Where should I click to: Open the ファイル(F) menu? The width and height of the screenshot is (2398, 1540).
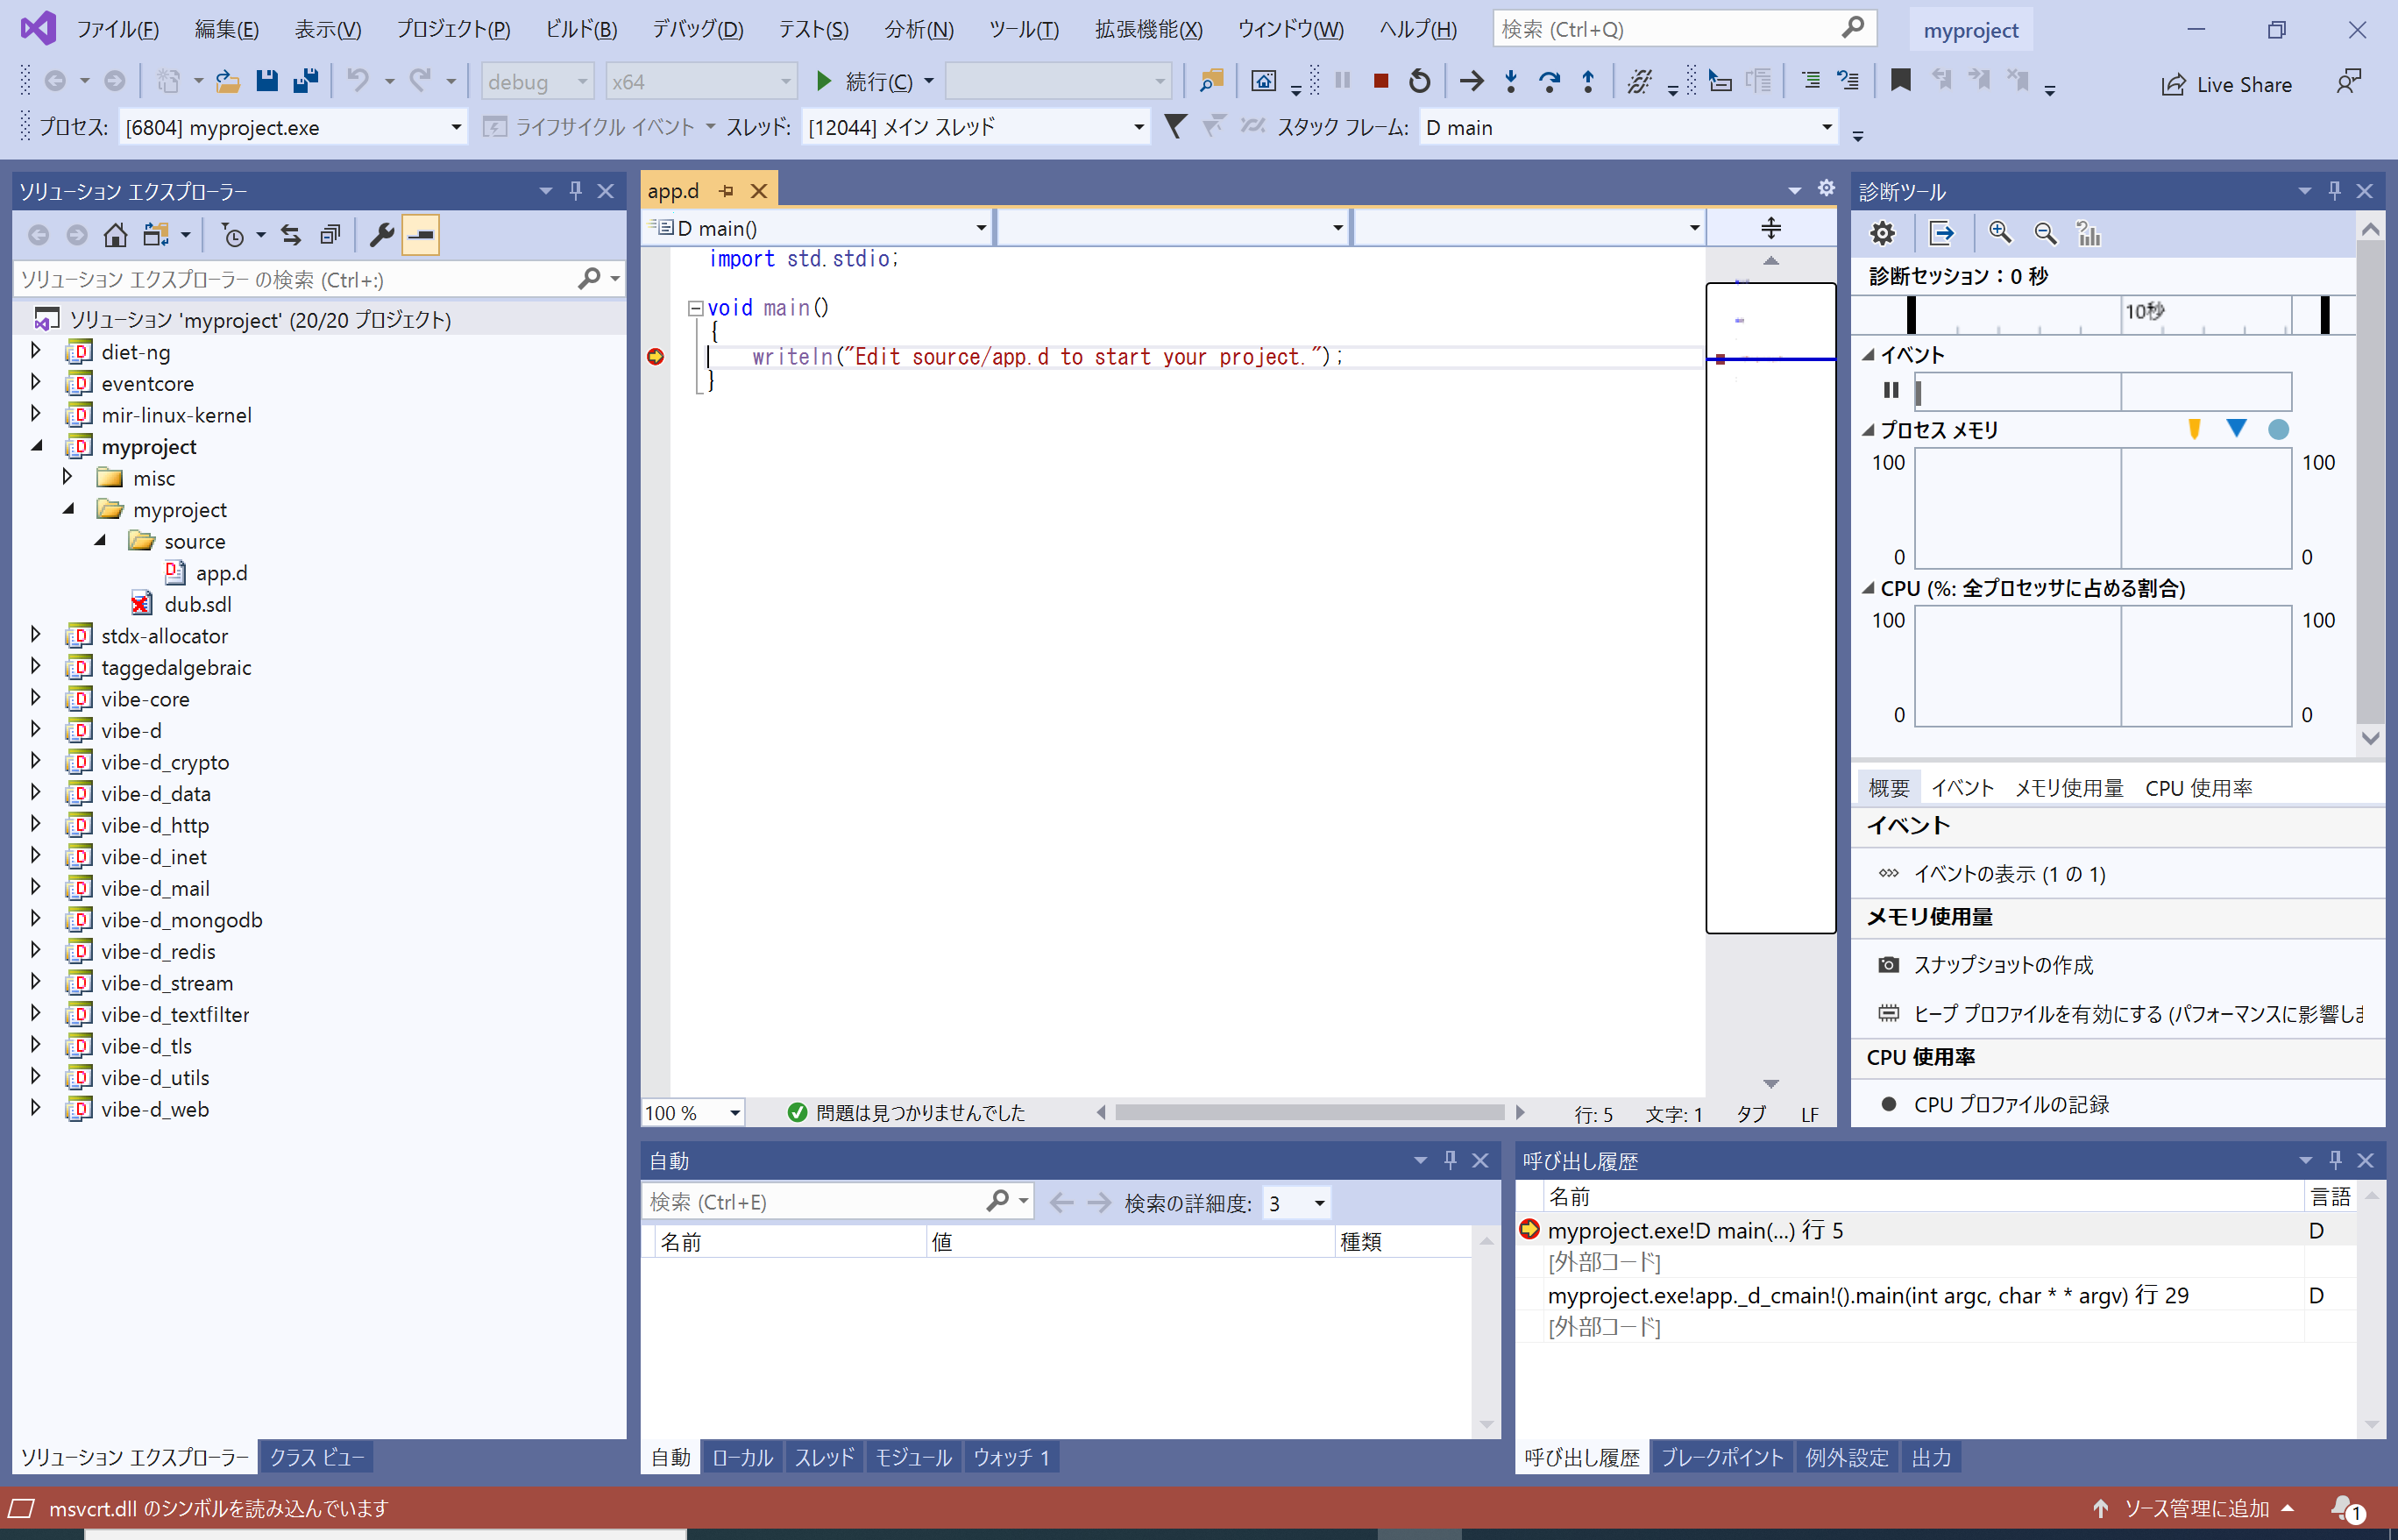click(x=118, y=29)
